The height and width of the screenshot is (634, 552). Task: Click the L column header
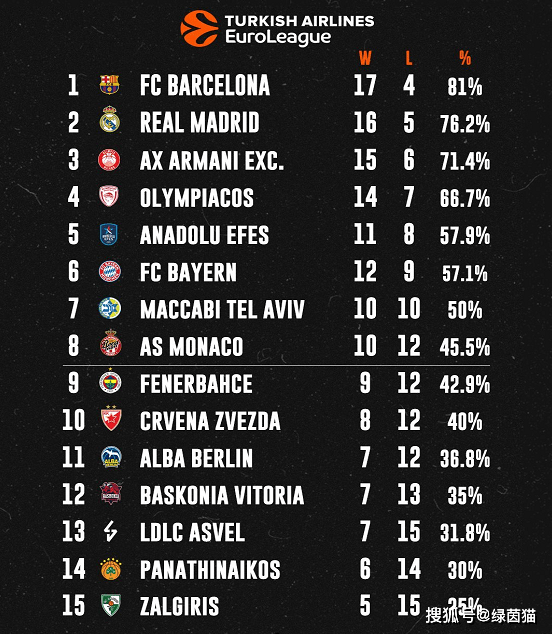tap(409, 58)
